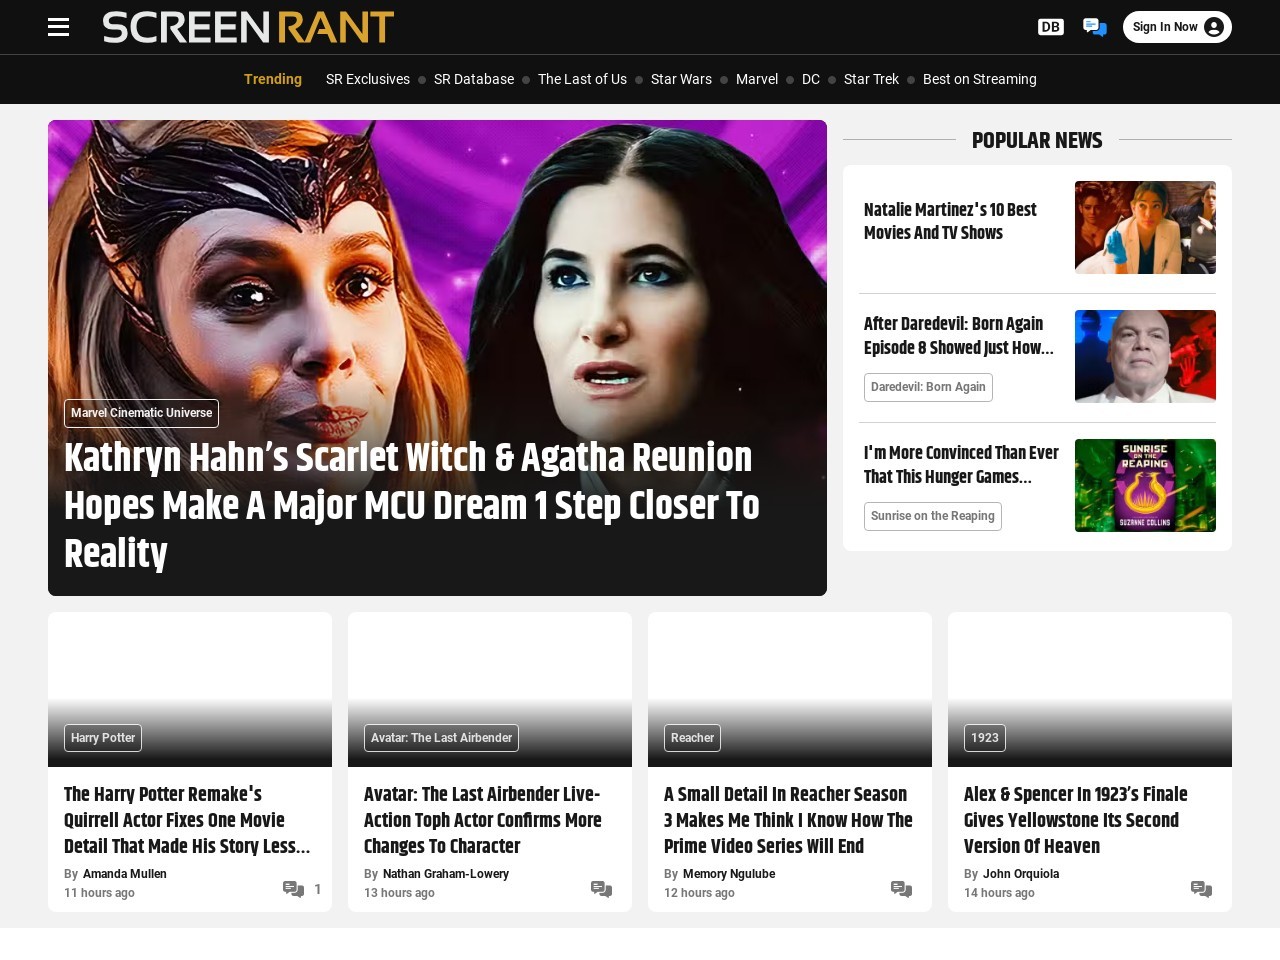Select the Trending nav item

(273, 79)
